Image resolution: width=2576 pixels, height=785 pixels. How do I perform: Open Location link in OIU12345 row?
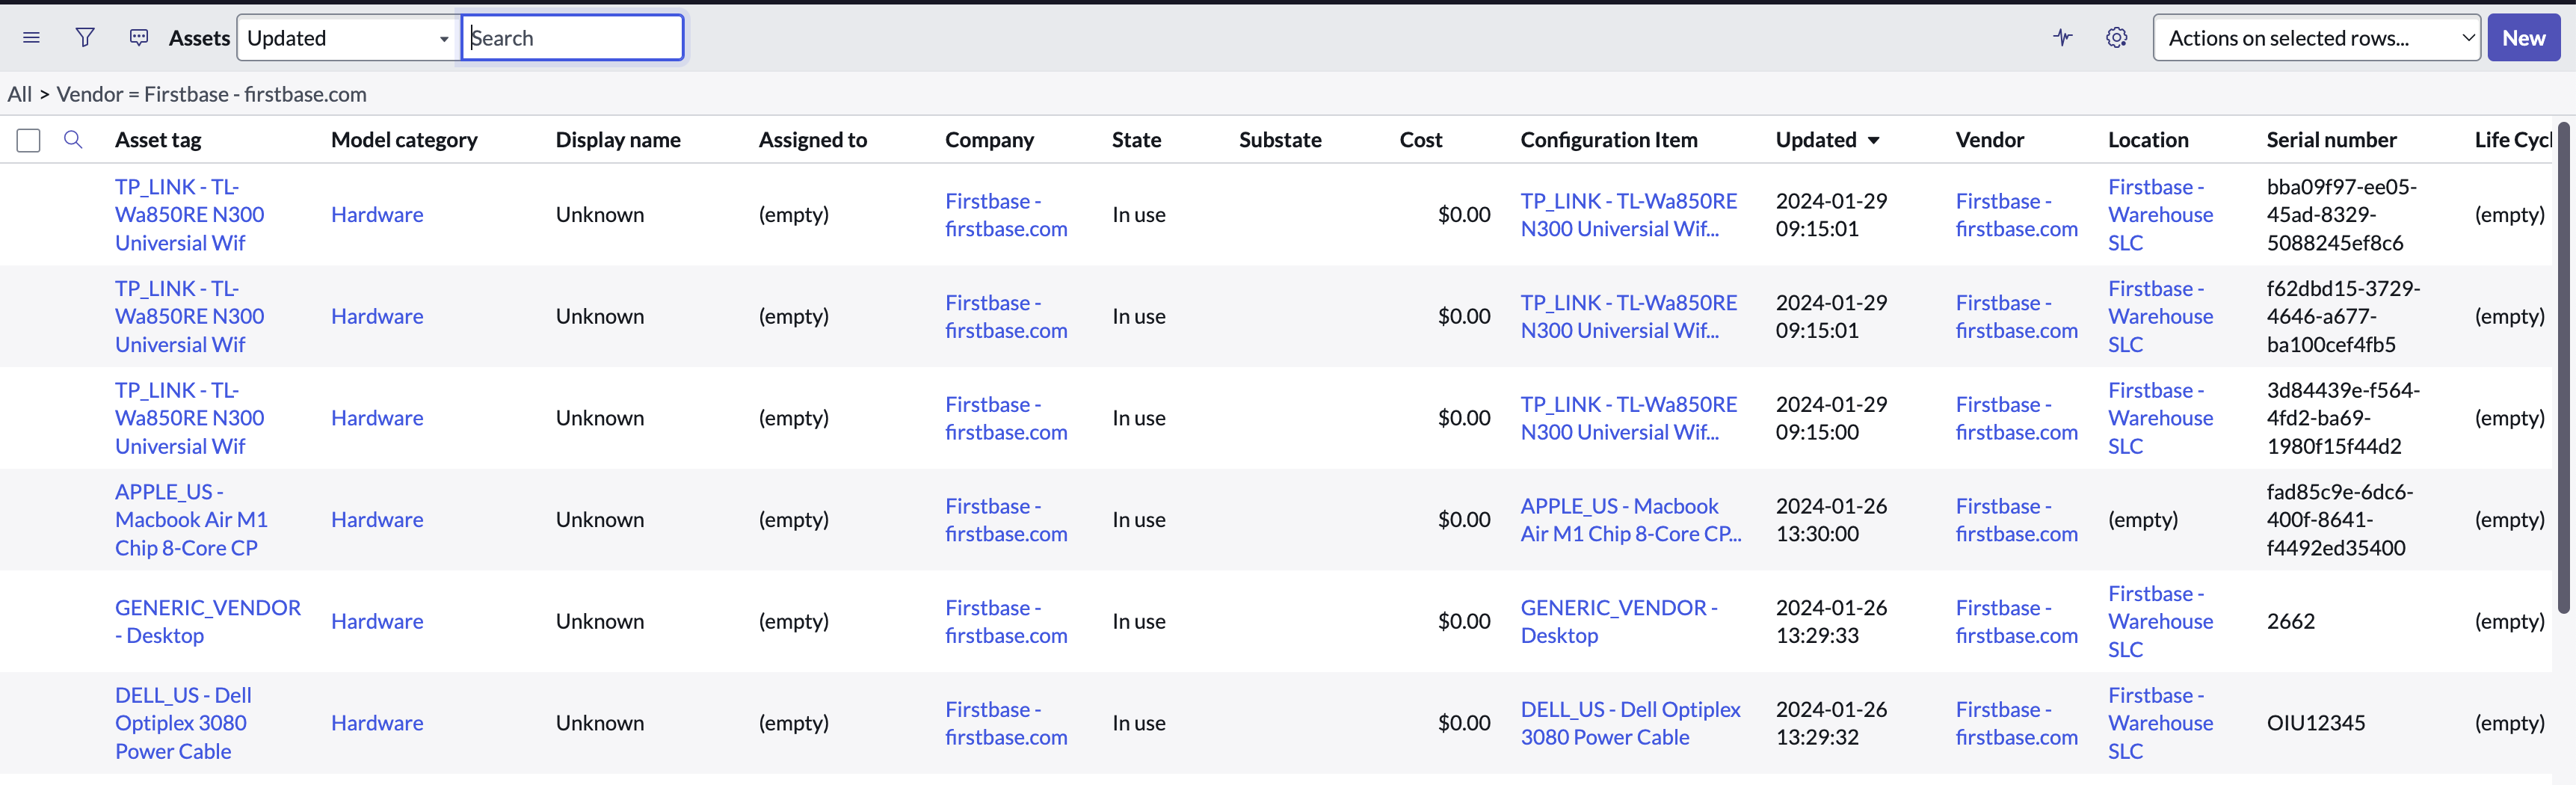tap(2160, 723)
